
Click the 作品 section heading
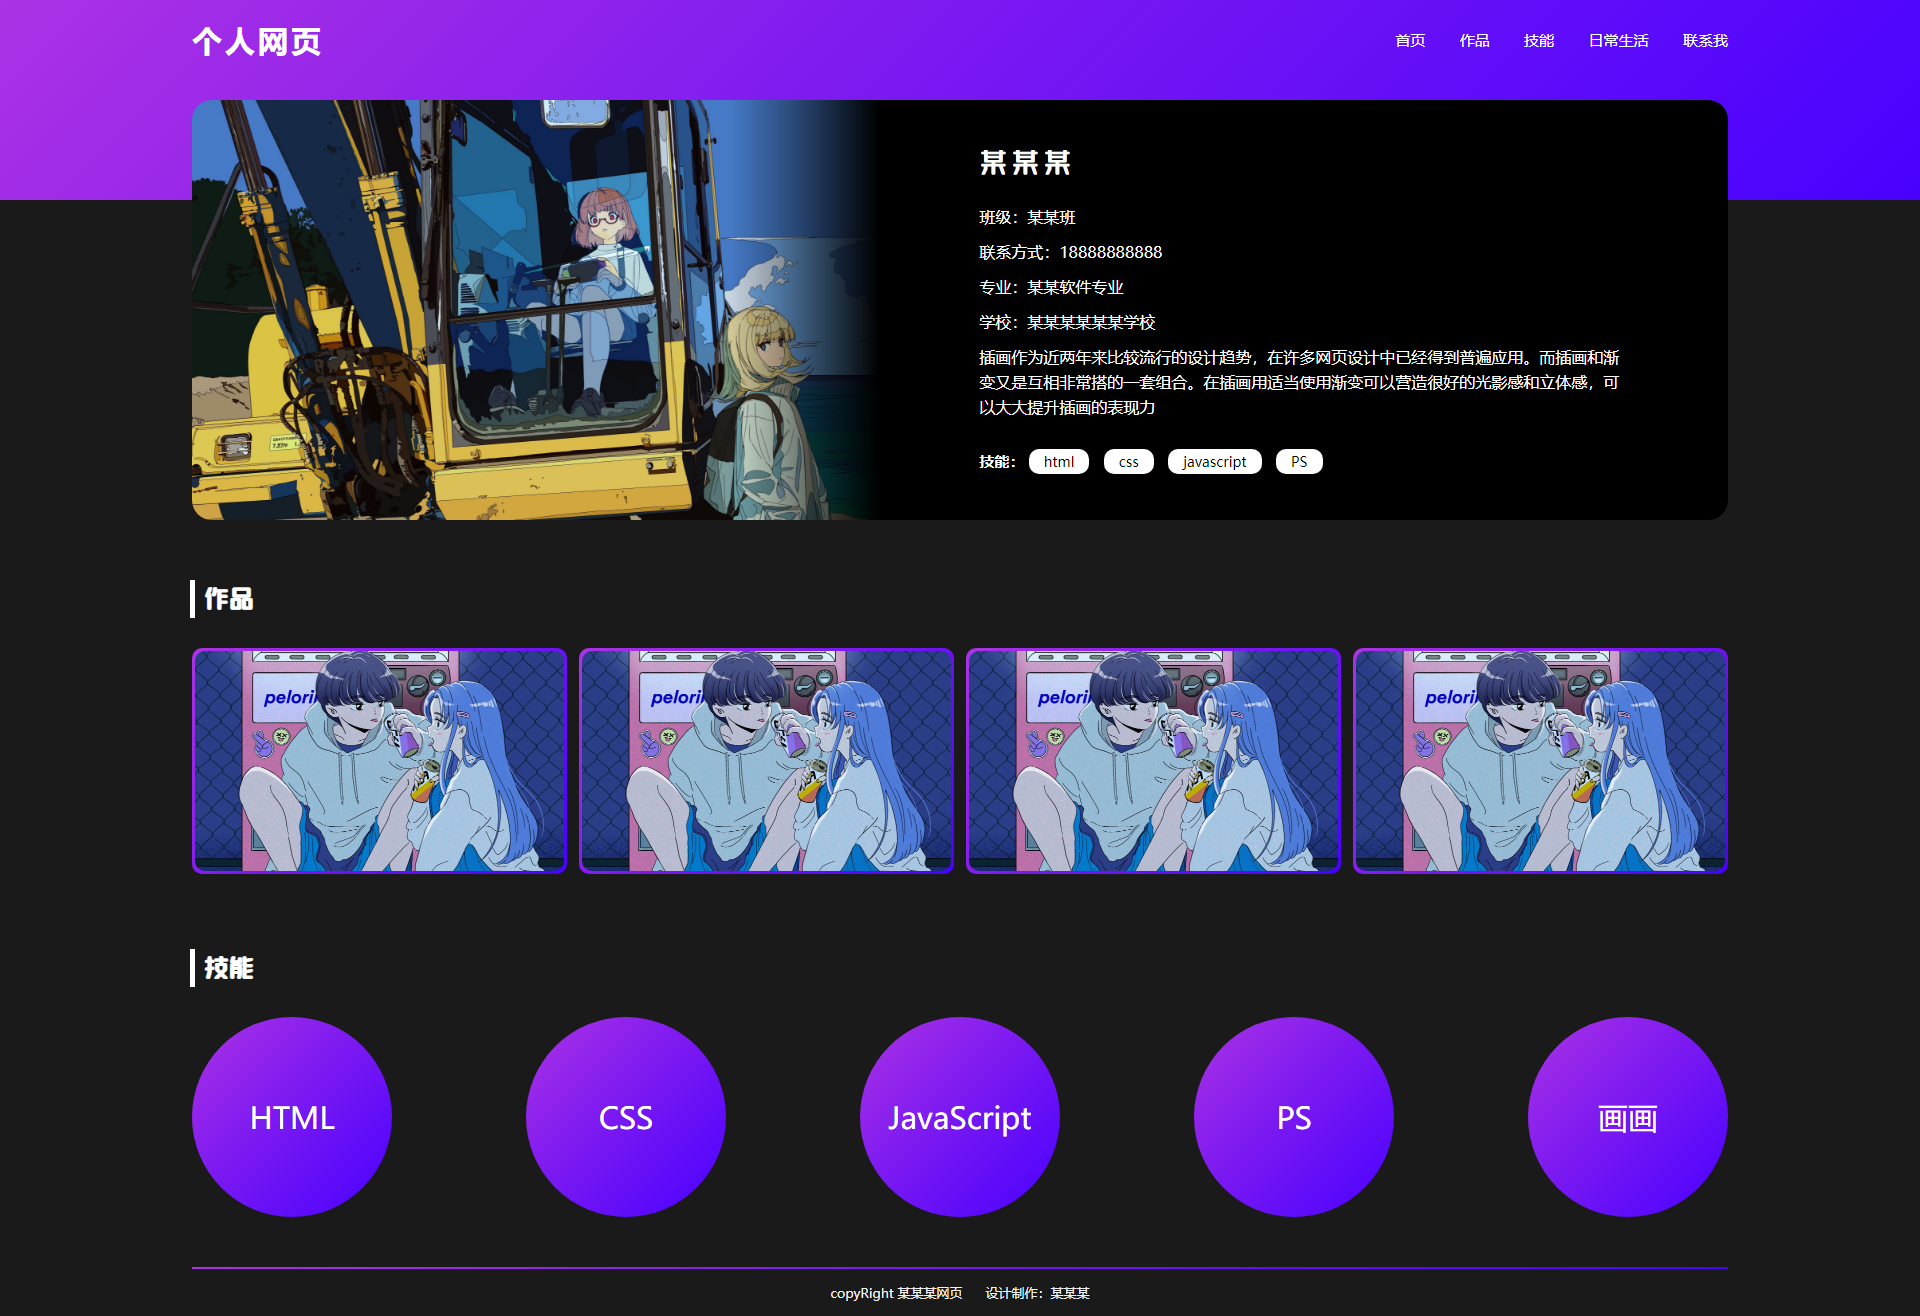229,599
